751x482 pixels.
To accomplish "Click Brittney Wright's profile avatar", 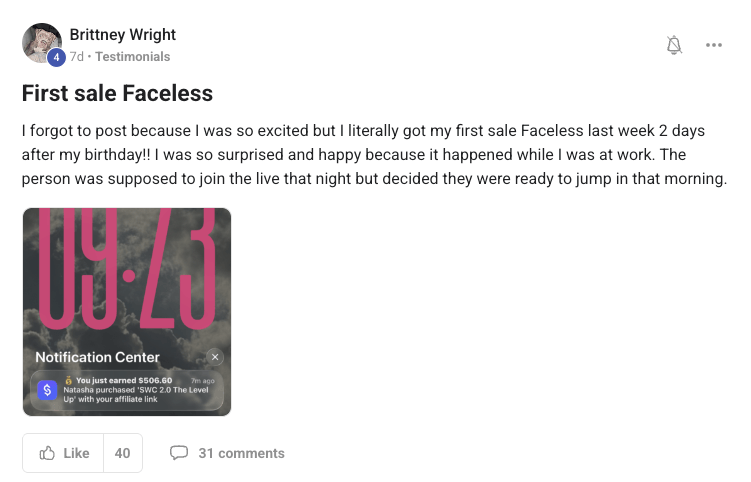I will (41, 42).
